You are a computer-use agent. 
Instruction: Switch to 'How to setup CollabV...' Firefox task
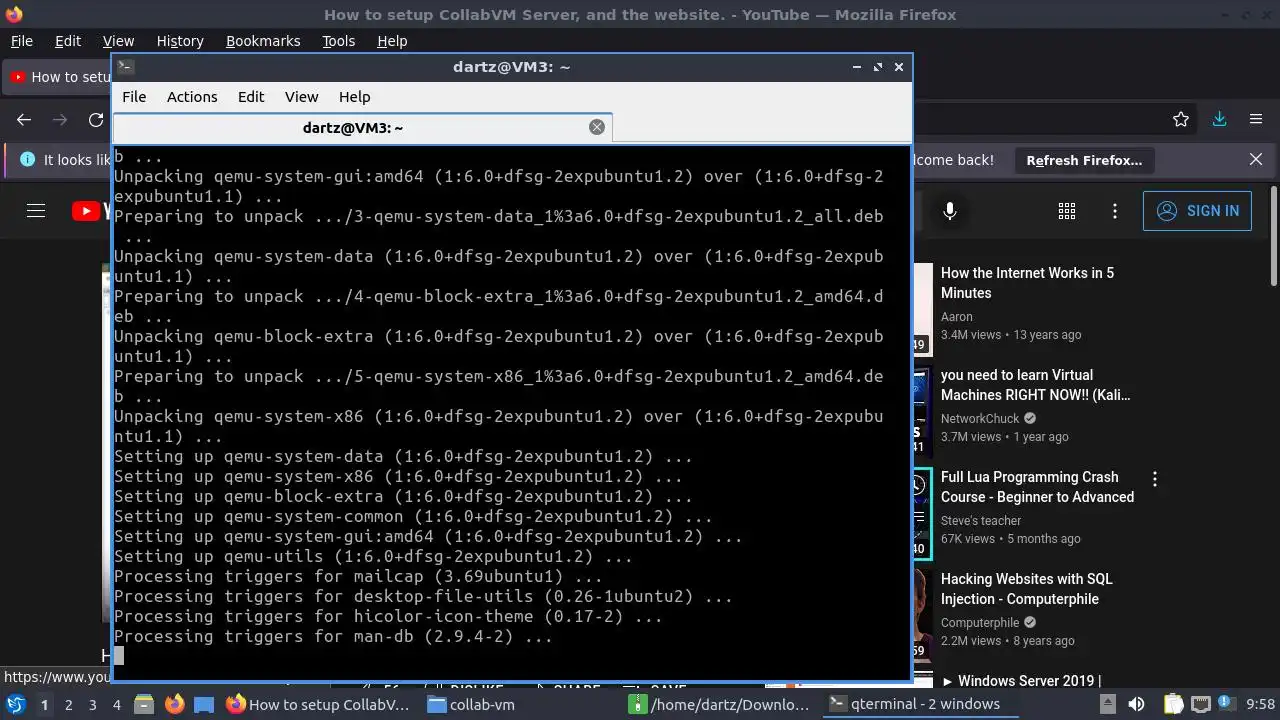[319, 704]
